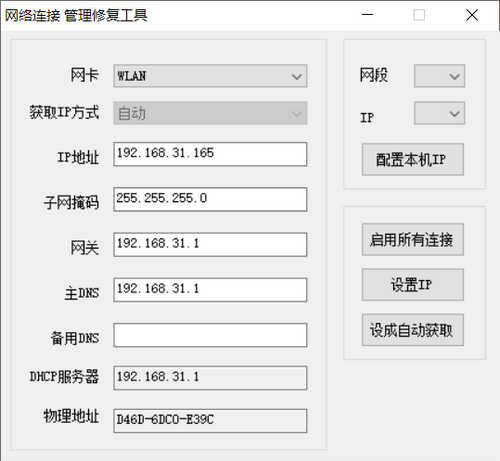
Task: Click the window title 网络连接 管理修复工具
Action: [76, 15]
